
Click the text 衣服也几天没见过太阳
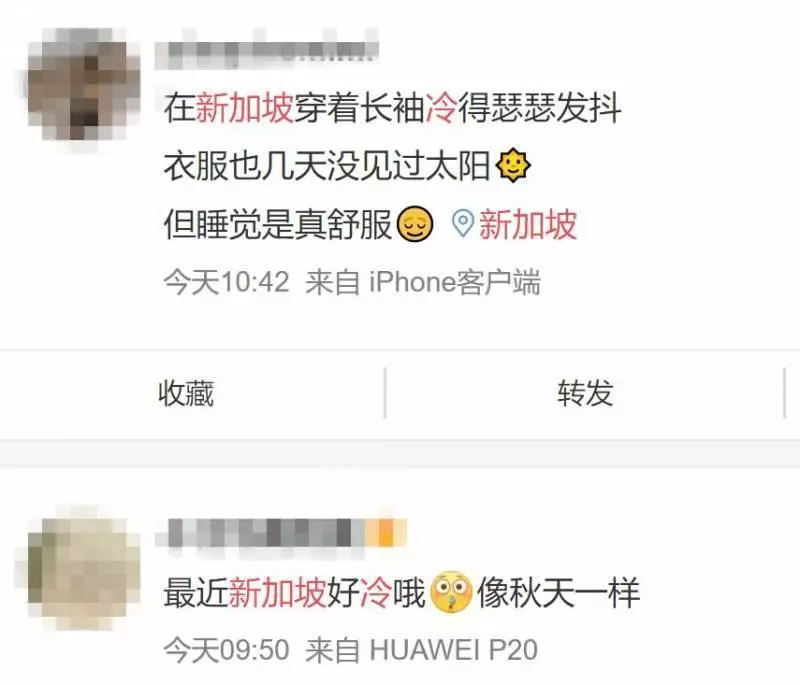(x=327, y=166)
